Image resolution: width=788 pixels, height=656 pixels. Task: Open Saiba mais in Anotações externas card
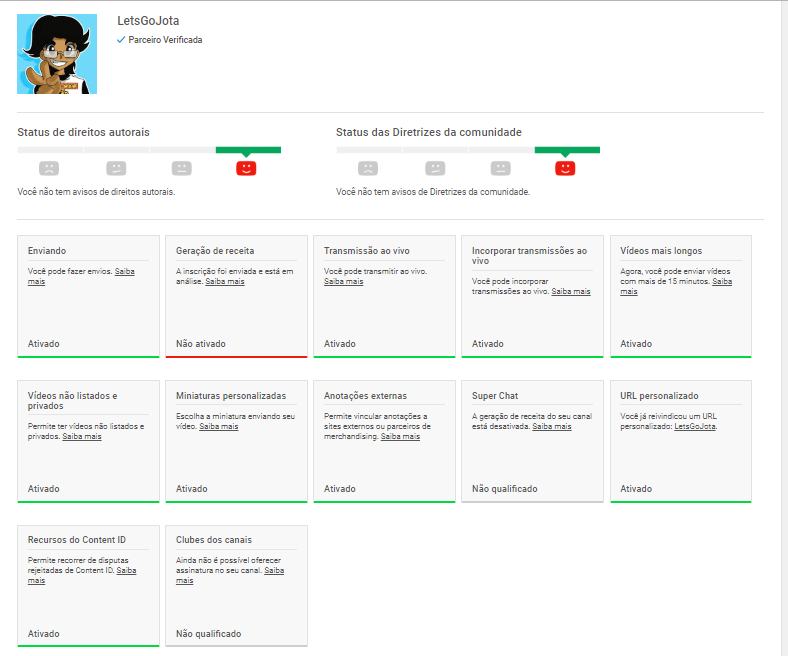tap(400, 436)
